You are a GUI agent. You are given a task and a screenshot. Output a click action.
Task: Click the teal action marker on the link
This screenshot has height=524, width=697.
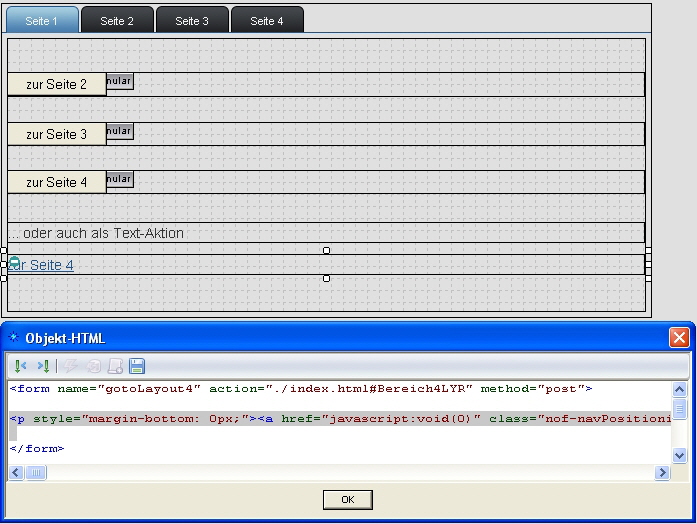13,263
